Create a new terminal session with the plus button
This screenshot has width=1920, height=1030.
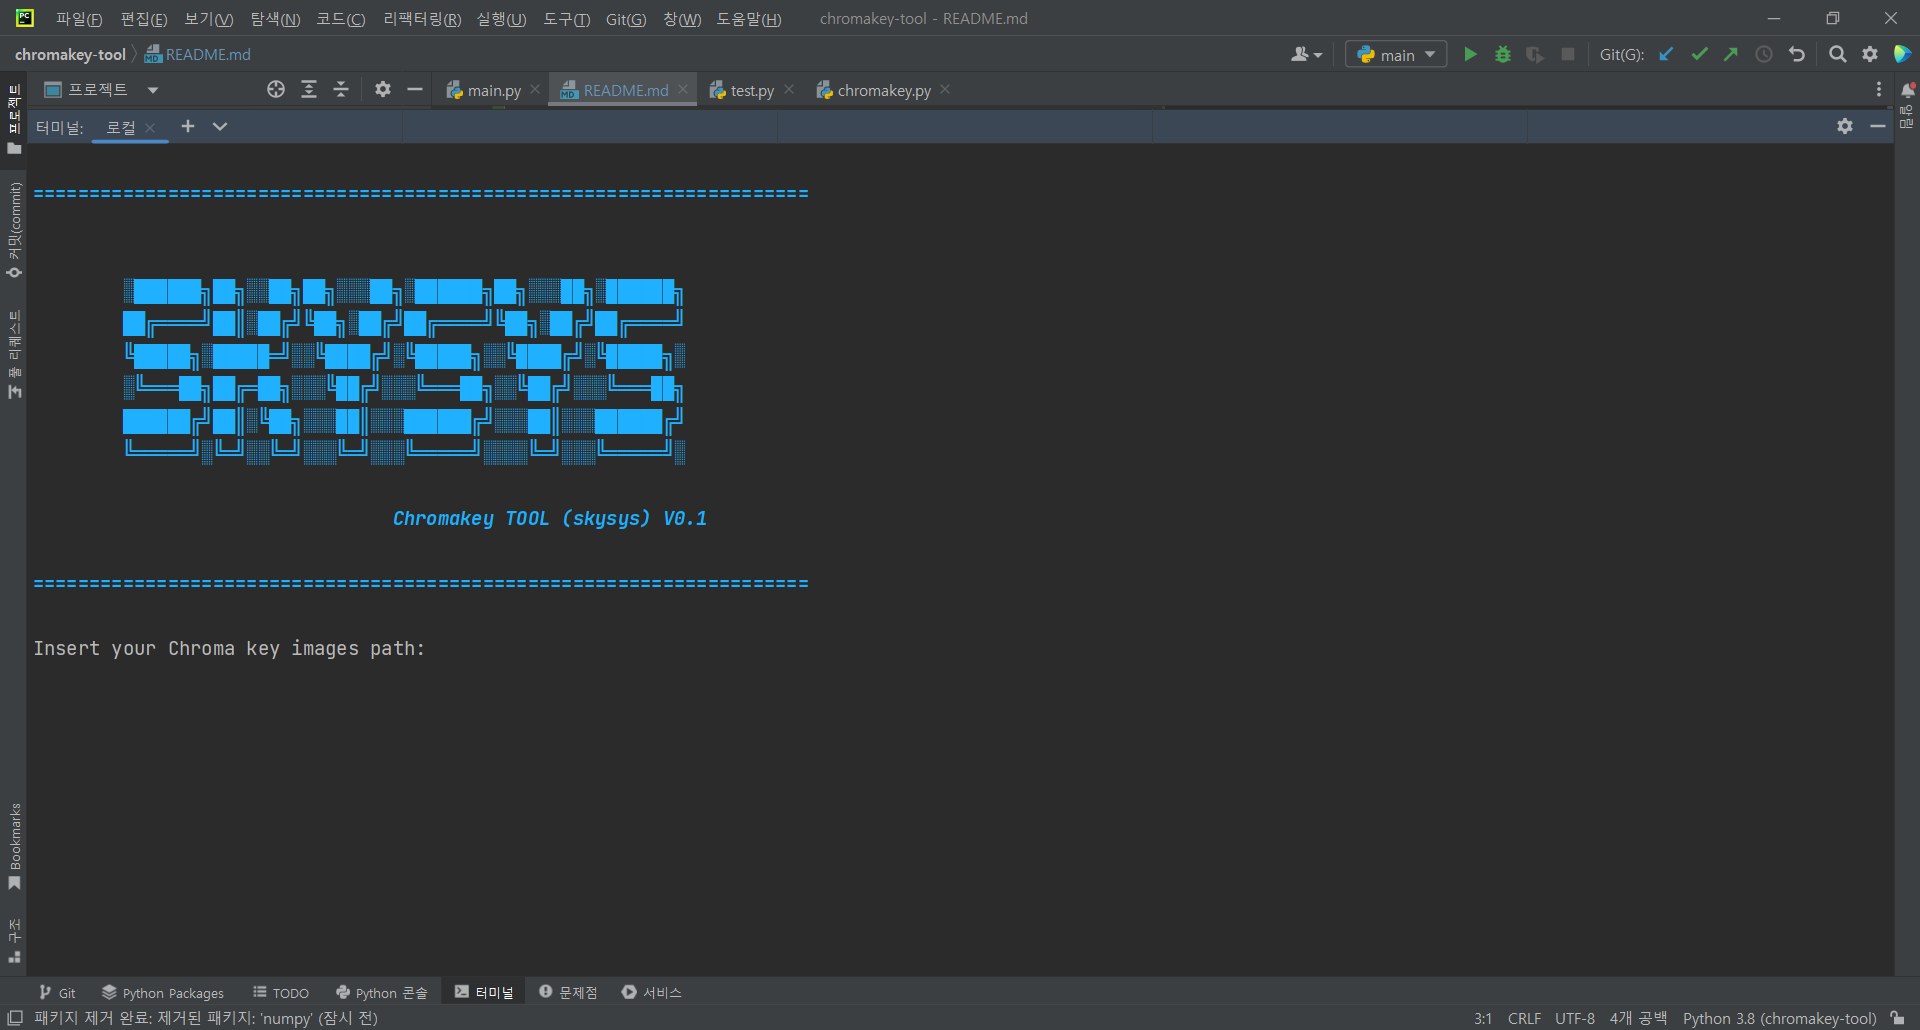(x=187, y=126)
